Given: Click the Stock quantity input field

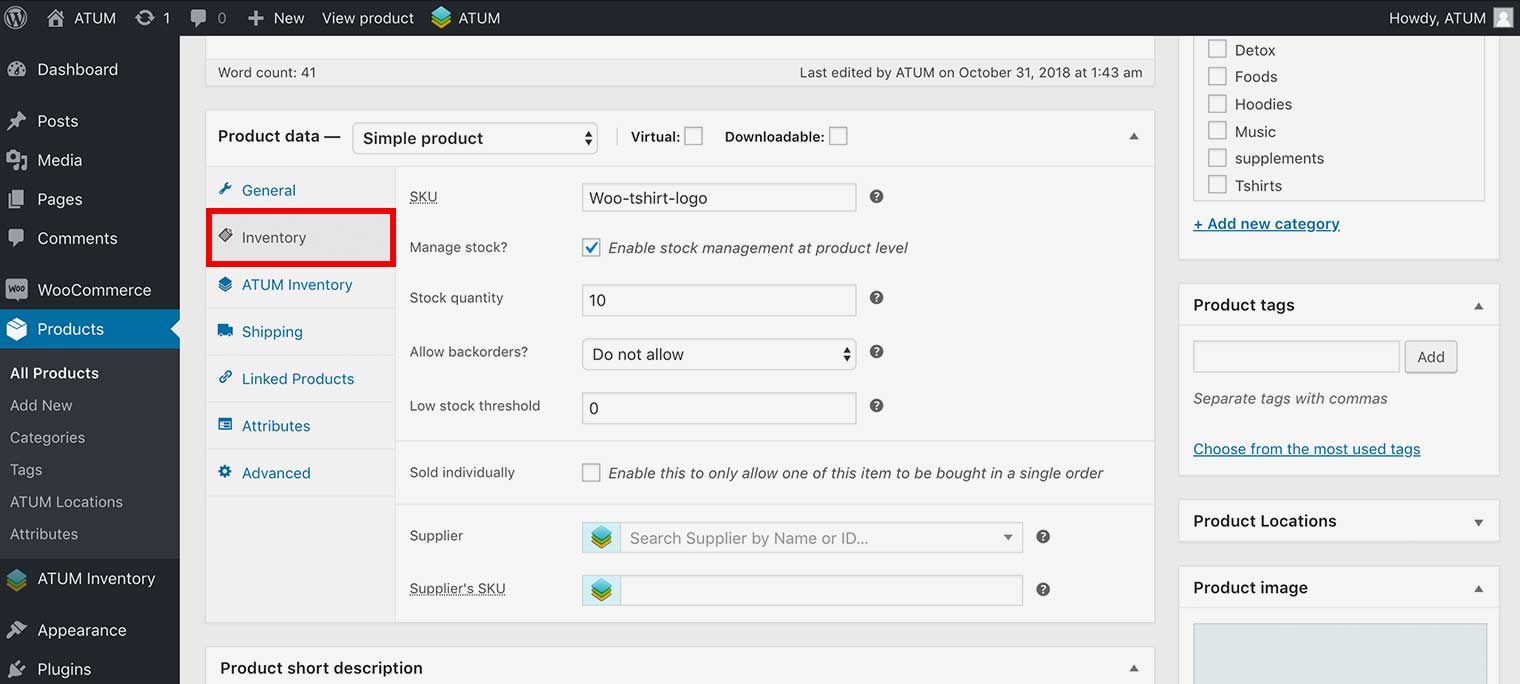Looking at the screenshot, I should pyautogui.click(x=718, y=300).
